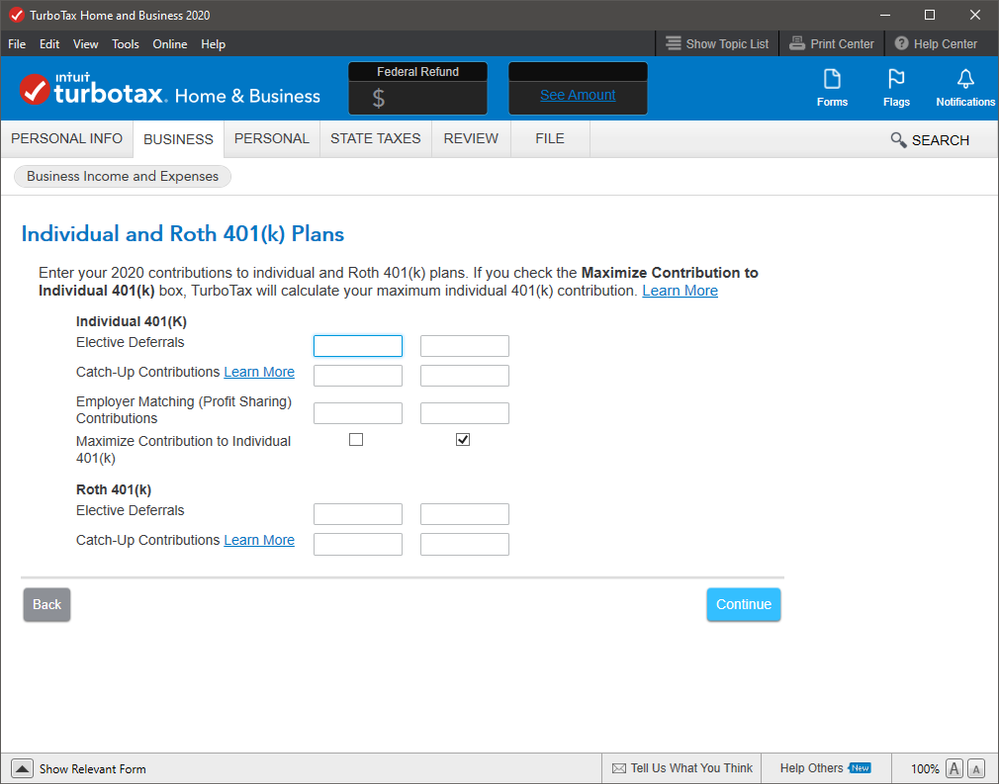The height and width of the screenshot is (784, 999).
Task: Focus left Individual 401(K) Elective Deferrals field
Action: [x=358, y=346]
